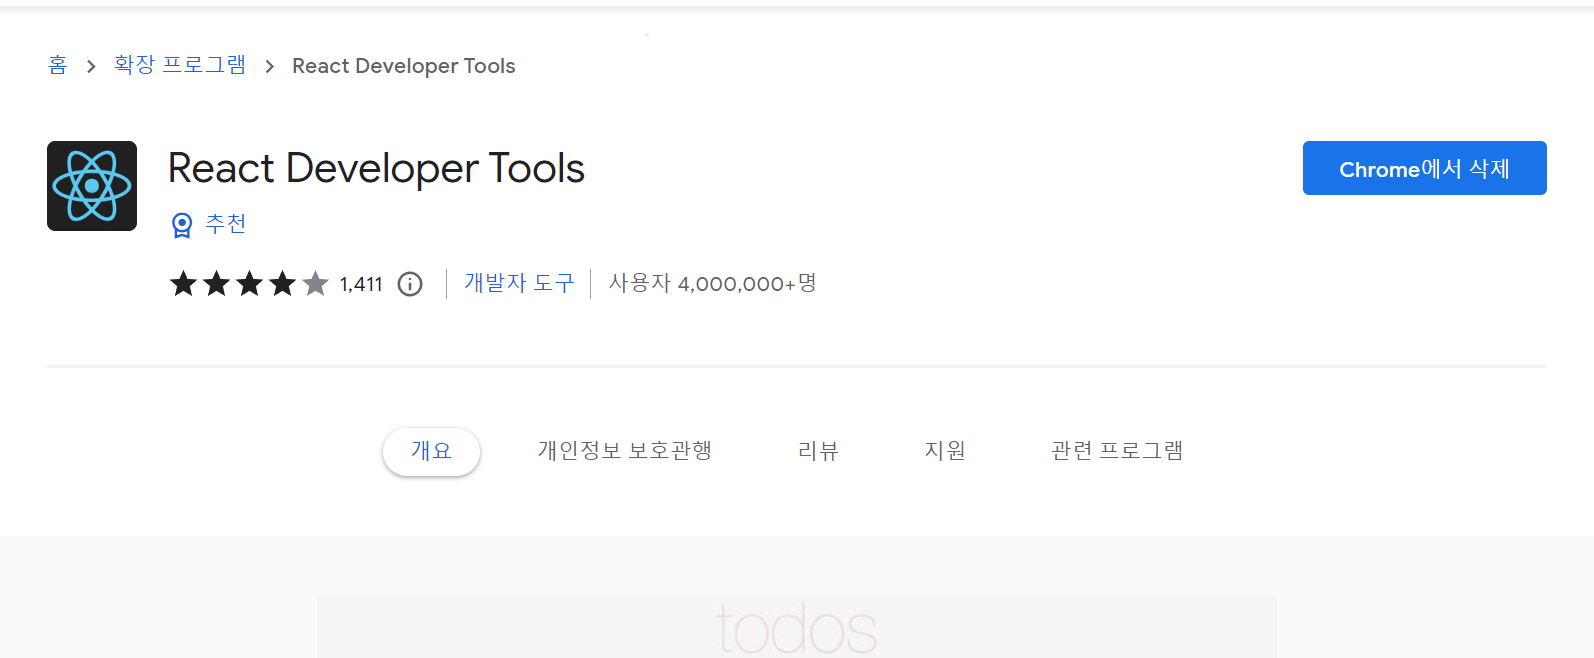This screenshot has width=1594, height=658.
Task: Click the 사용자 4,000,000+명 text
Action: click(713, 283)
